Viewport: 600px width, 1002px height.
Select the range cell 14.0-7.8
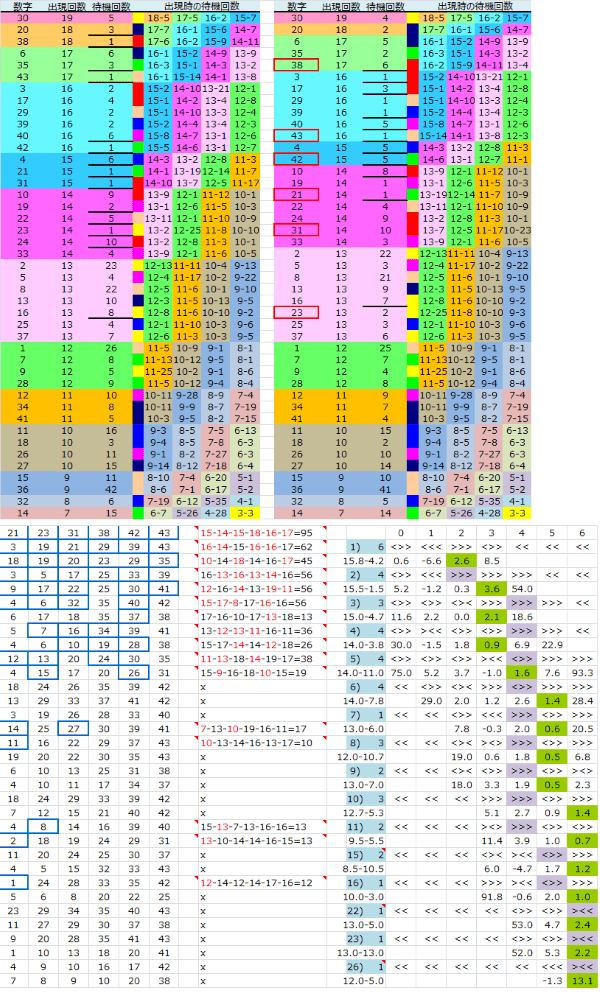(364, 701)
